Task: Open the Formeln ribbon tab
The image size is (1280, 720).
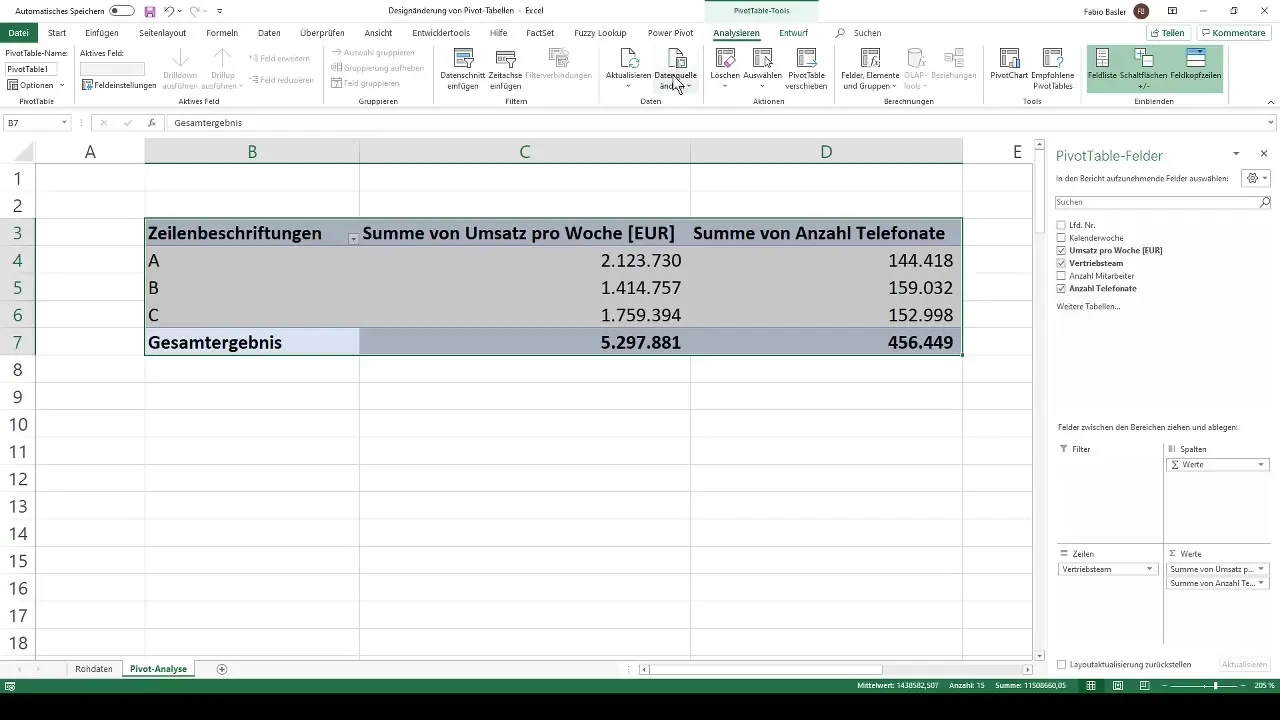Action: (222, 33)
